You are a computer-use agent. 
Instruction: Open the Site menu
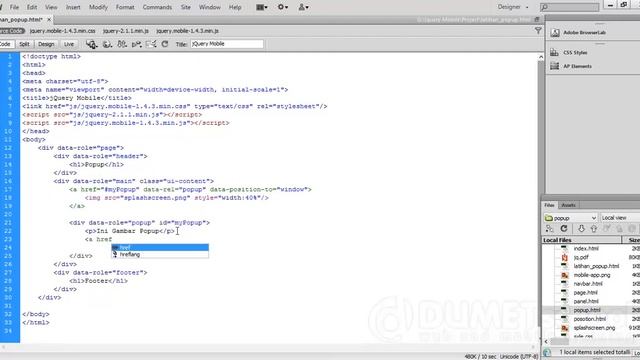tap(186, 7)
